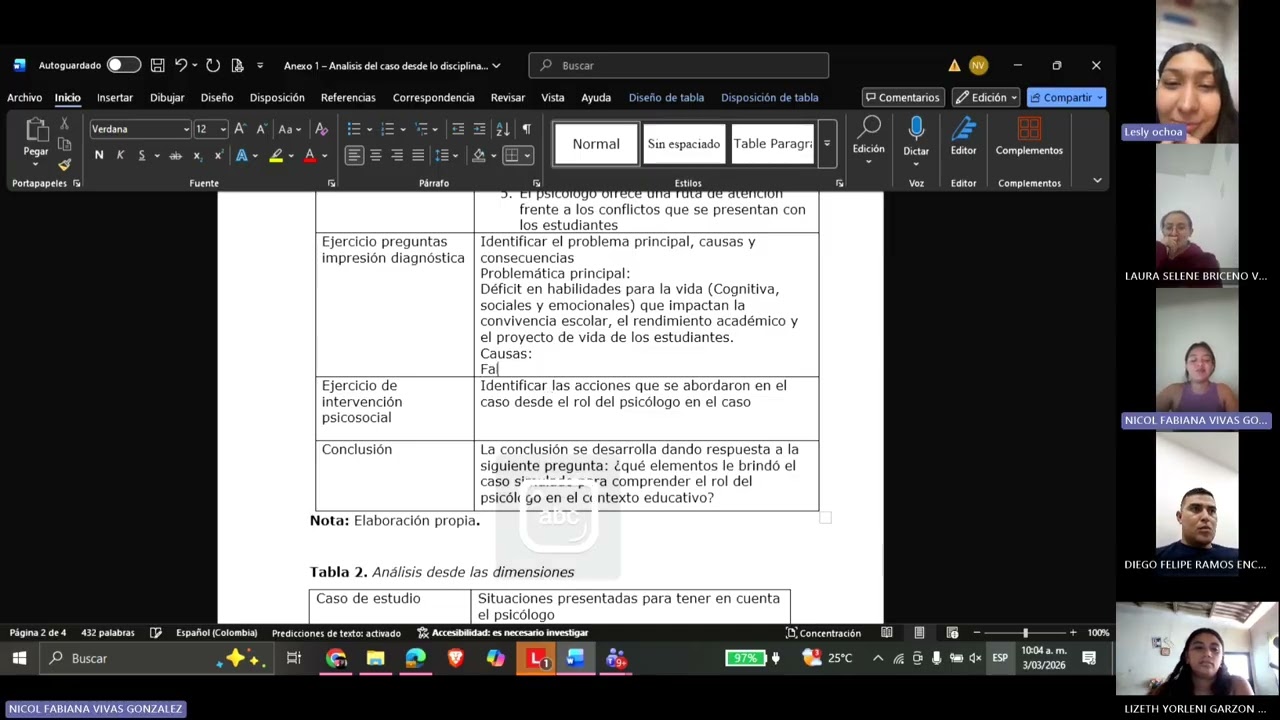Click the Redo/Repeat circular arrow icon

pyautogui.click(x=213, y=65)
